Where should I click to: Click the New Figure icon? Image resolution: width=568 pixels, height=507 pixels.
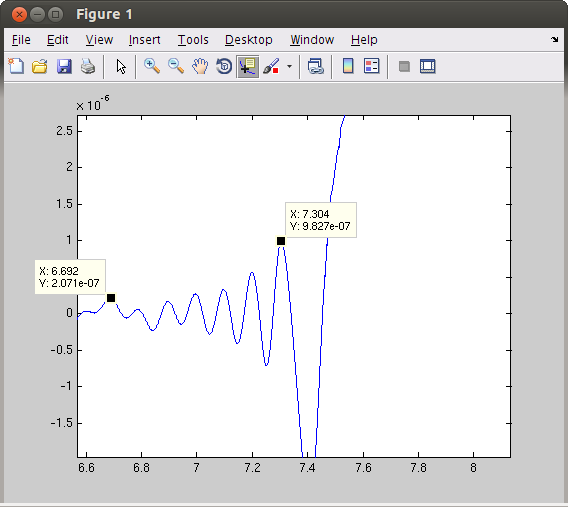coord(16,67)
